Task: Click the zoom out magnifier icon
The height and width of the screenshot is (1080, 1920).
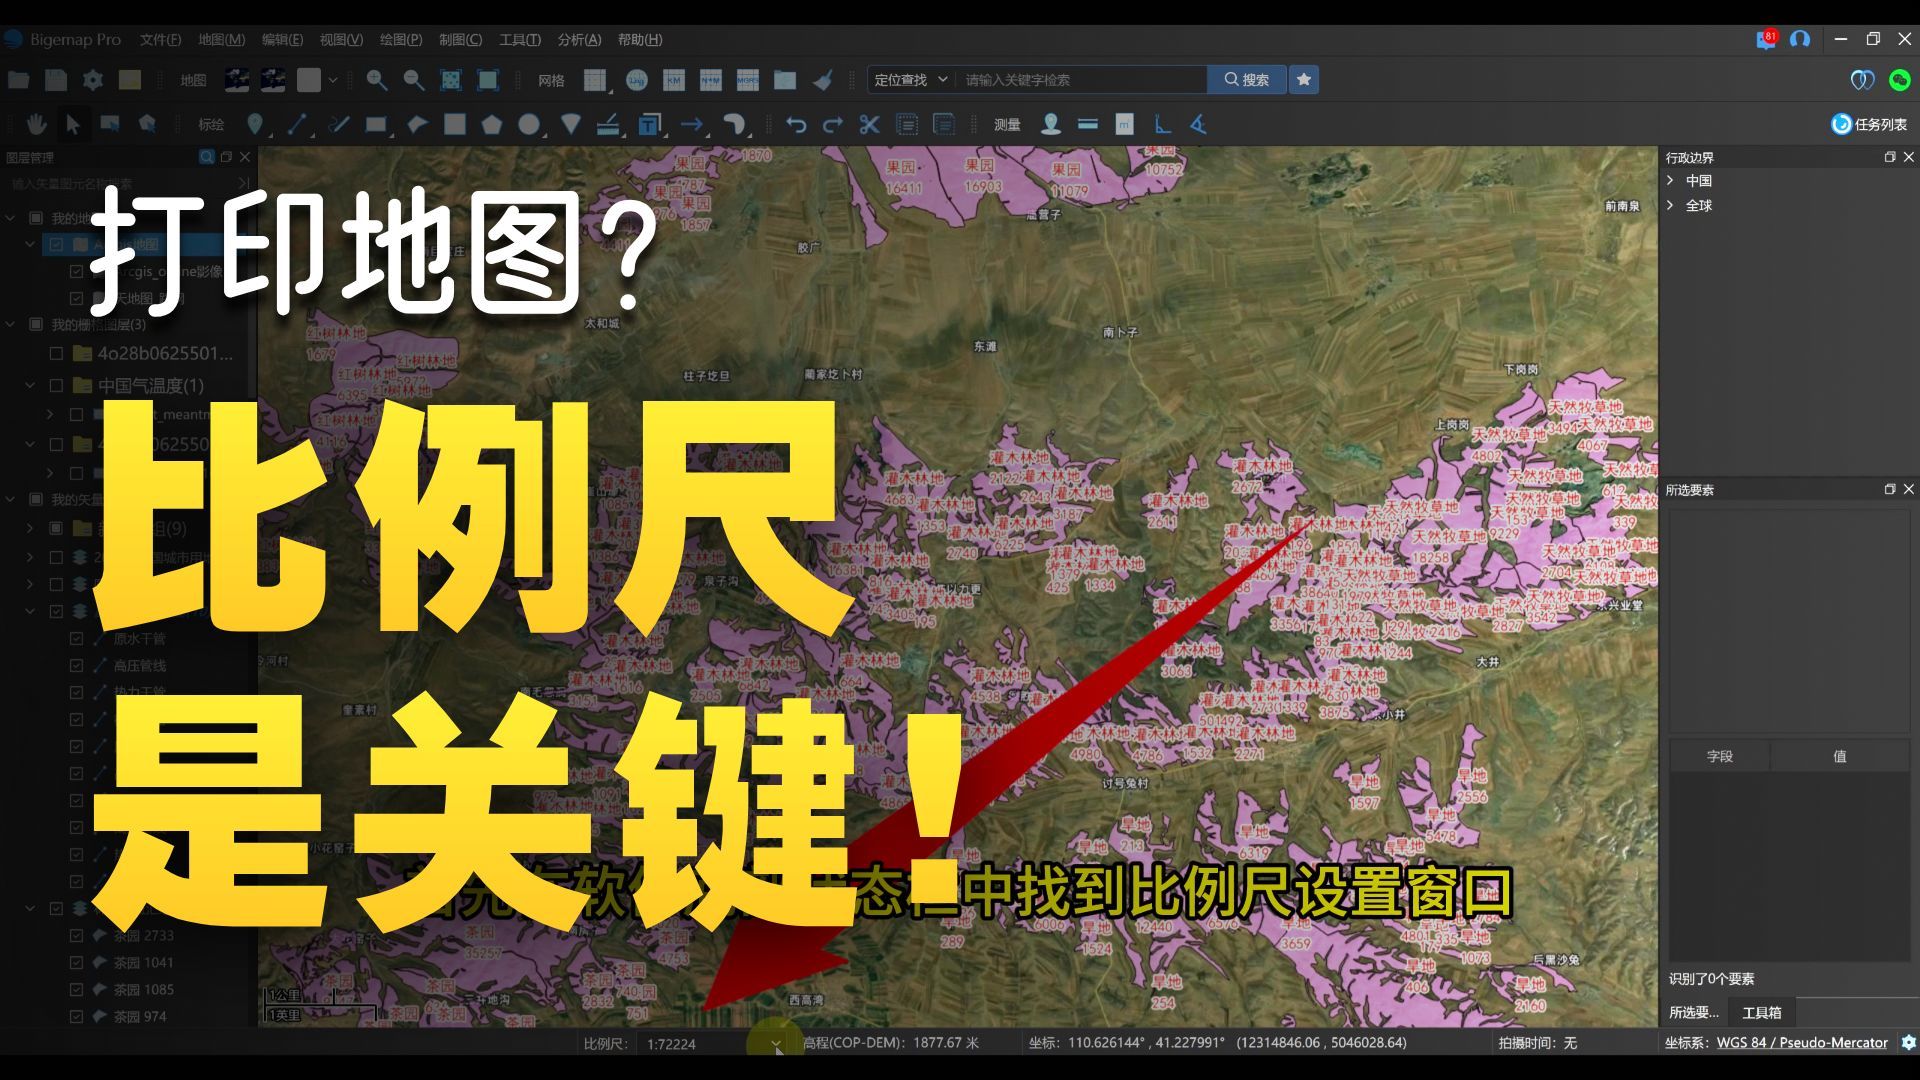Action: coord(413,80)
